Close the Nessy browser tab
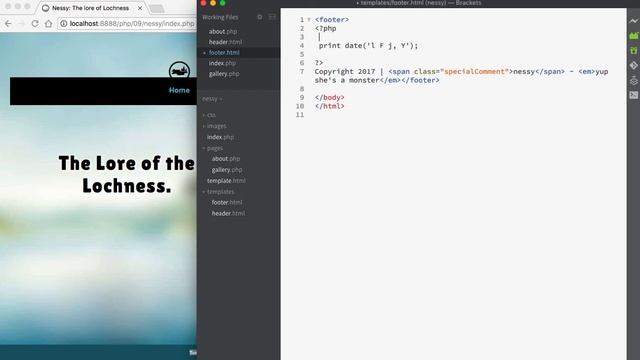The height and width of the screenshot is (360, 640). point(140,8)
